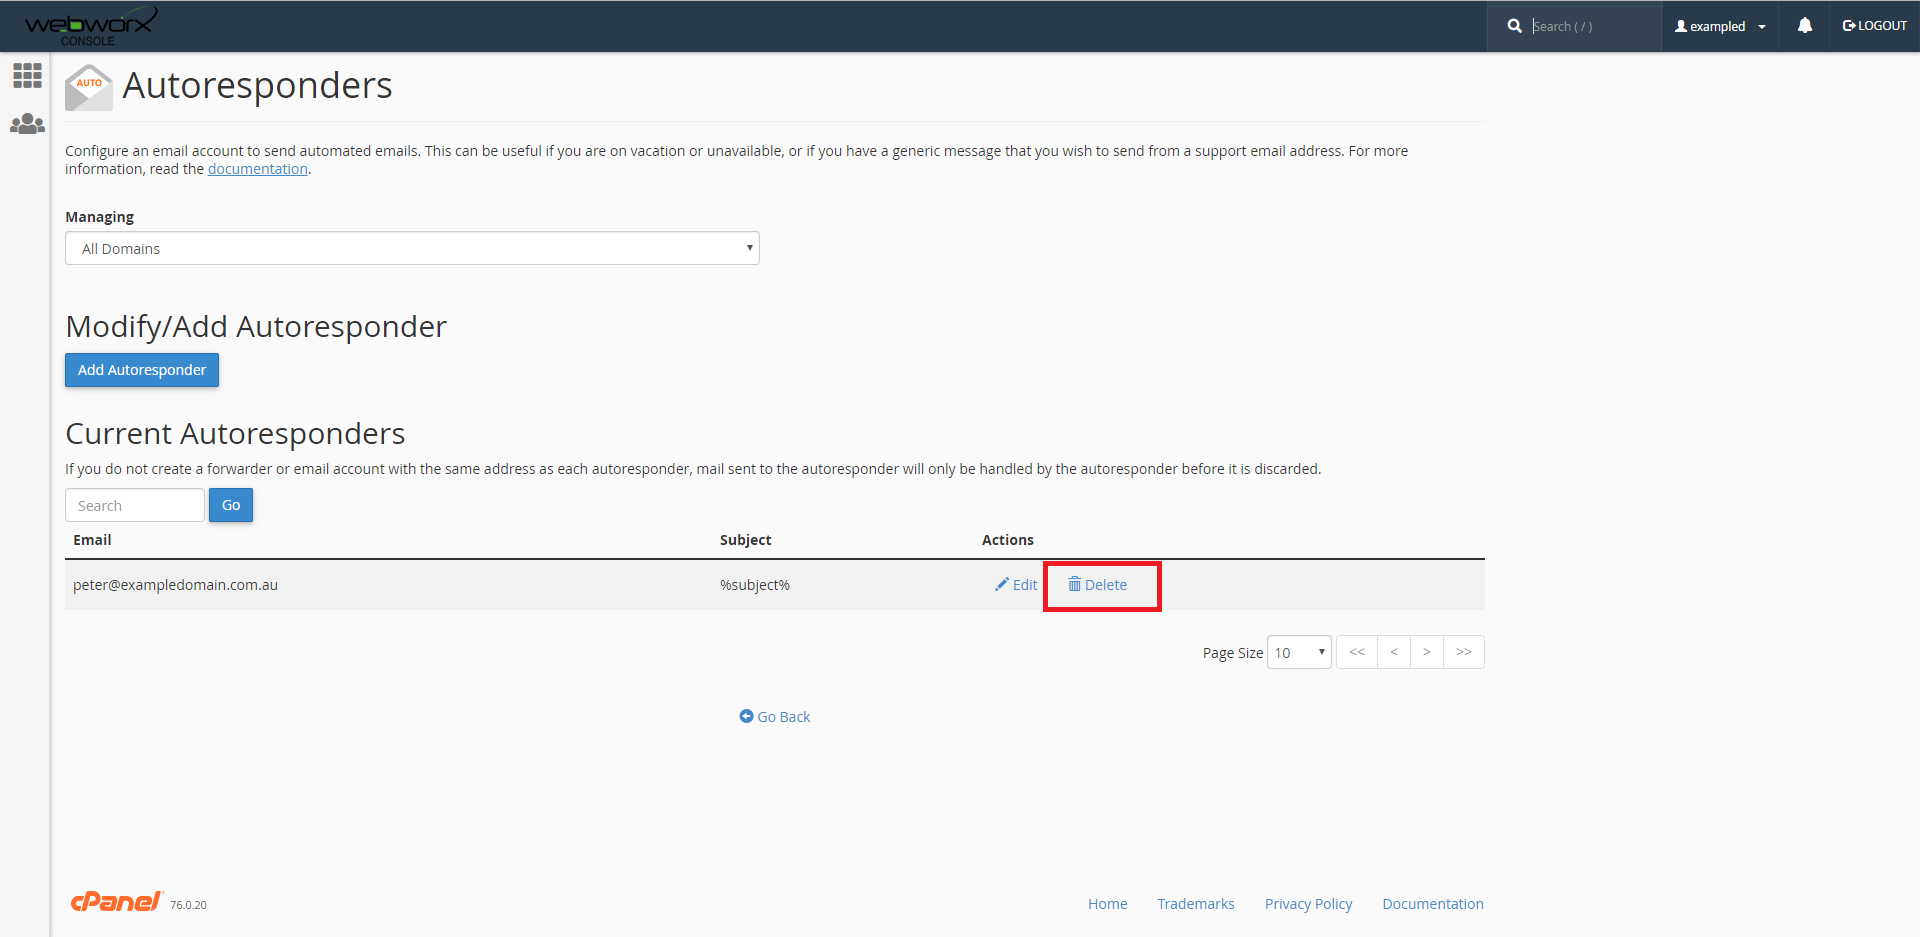The width and height of the screenshot is (1920, 937).
Task: Click the cPanel logo in footer
Action: tap(116, 902)
